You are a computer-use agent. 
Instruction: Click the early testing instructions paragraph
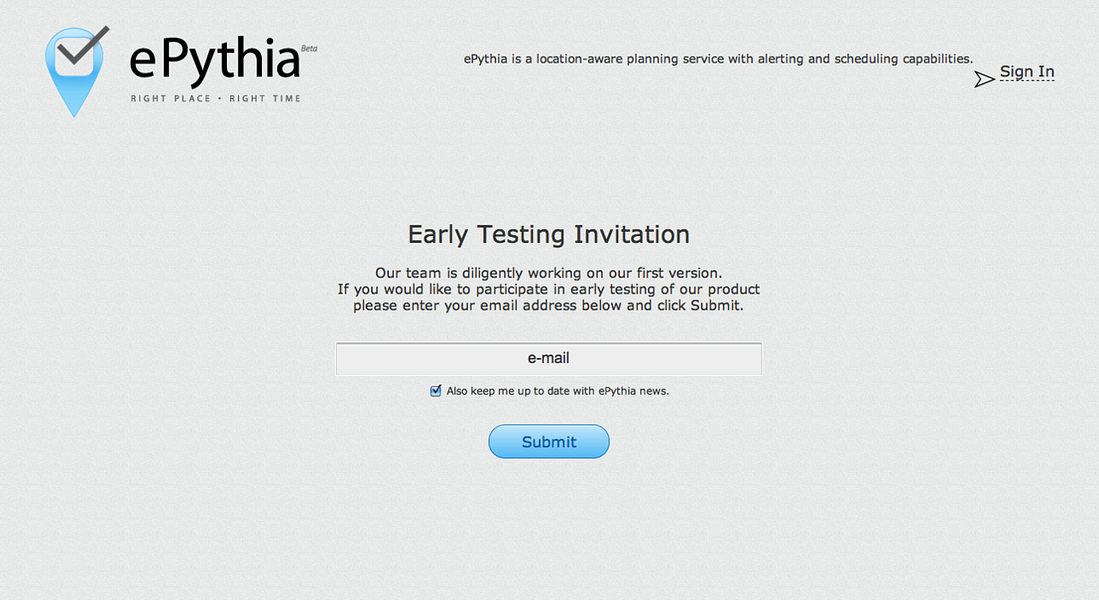point(548,289)
